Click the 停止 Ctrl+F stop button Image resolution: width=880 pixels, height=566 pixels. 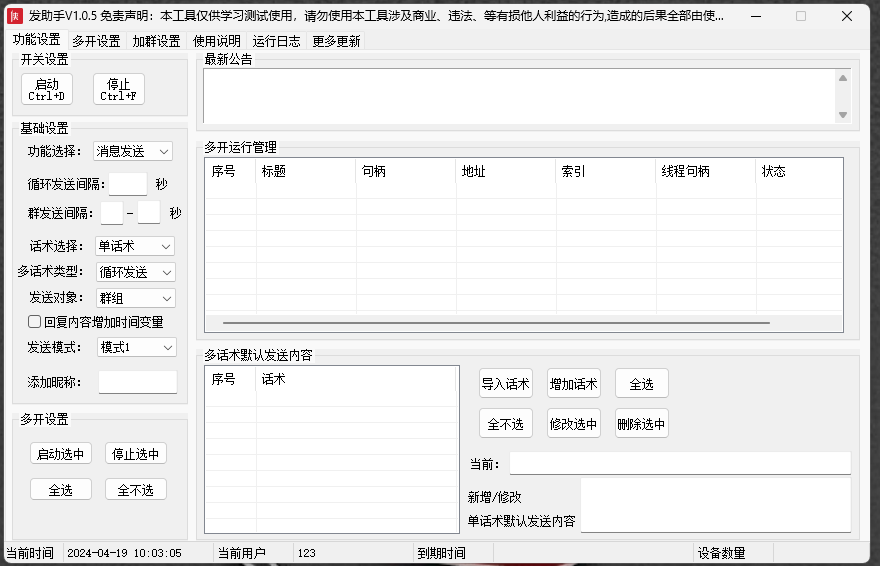[119, 89]
